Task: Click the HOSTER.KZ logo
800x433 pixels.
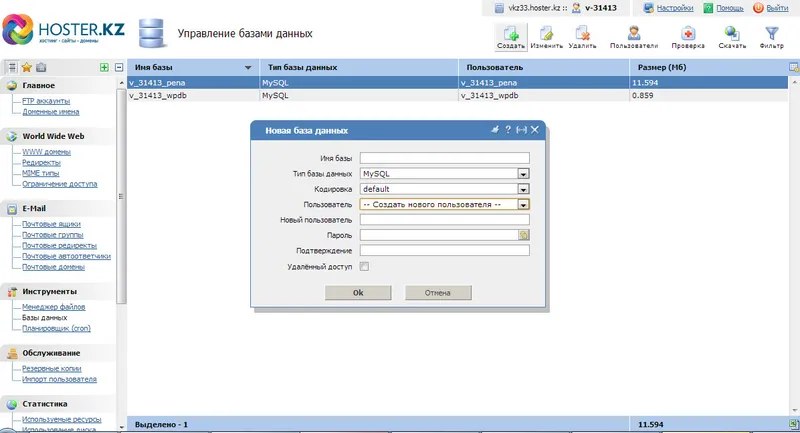Action: pos(63,30)
